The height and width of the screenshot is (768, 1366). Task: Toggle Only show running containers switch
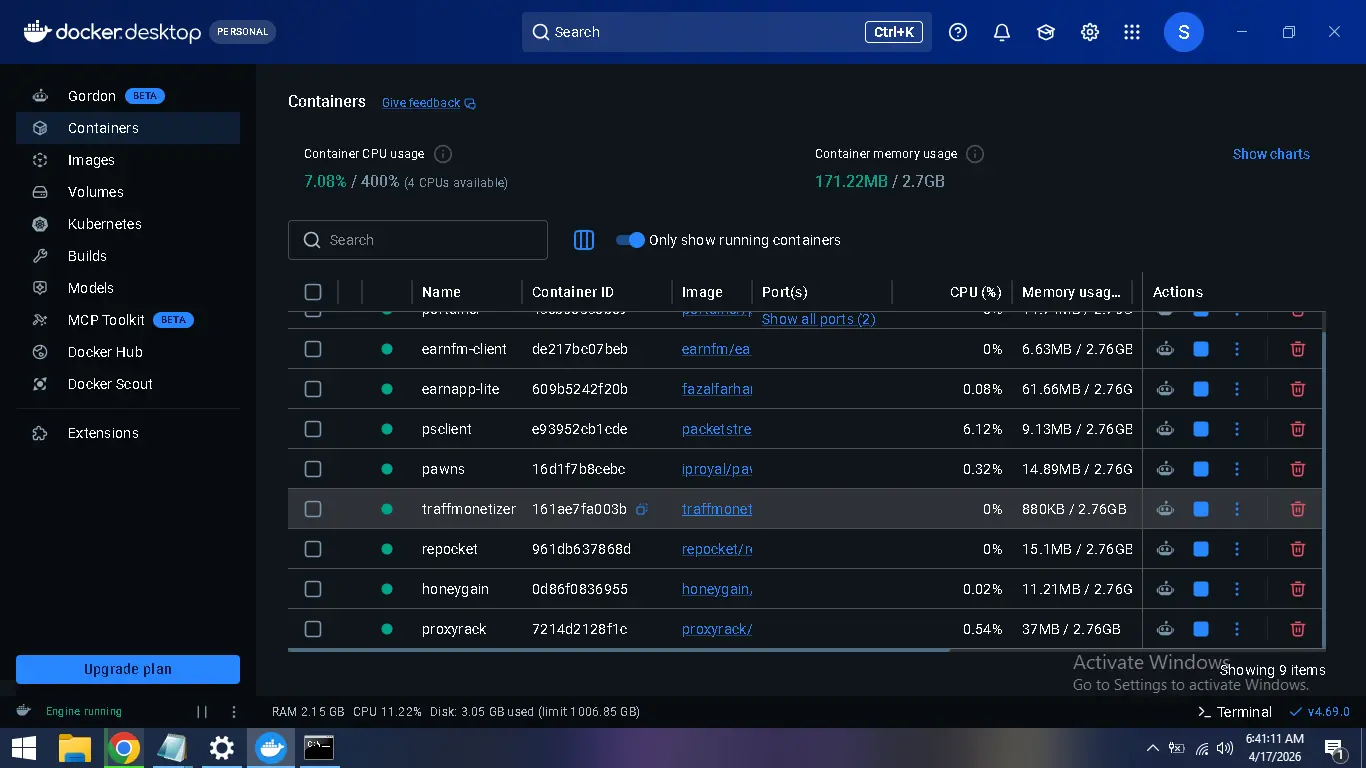630,240
